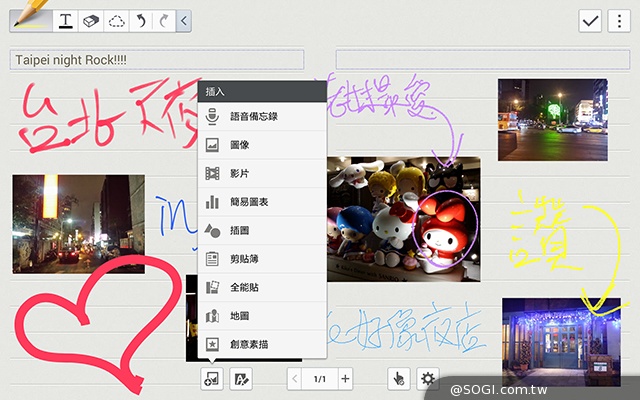Click the clipboard icon beside 剪貼簿
Screen dimensions: 640x400
[212, 259]
